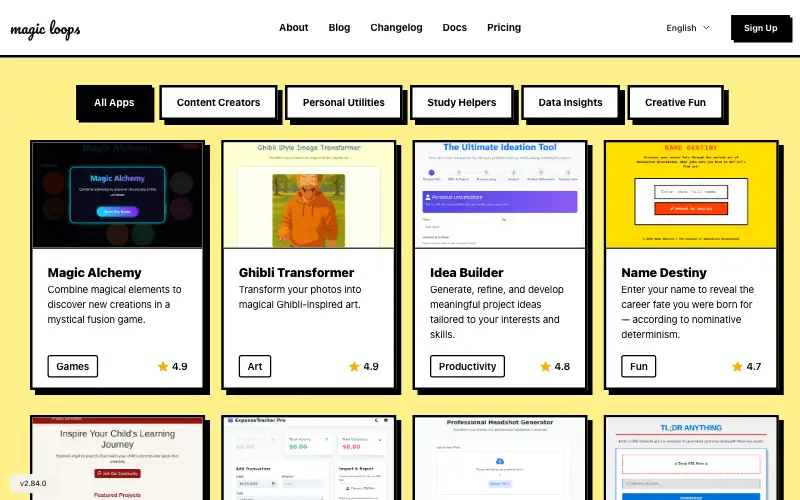
Task: Open the Inspire Your Child's Learning Journey thumbnail
Action: tap(117, 459)
